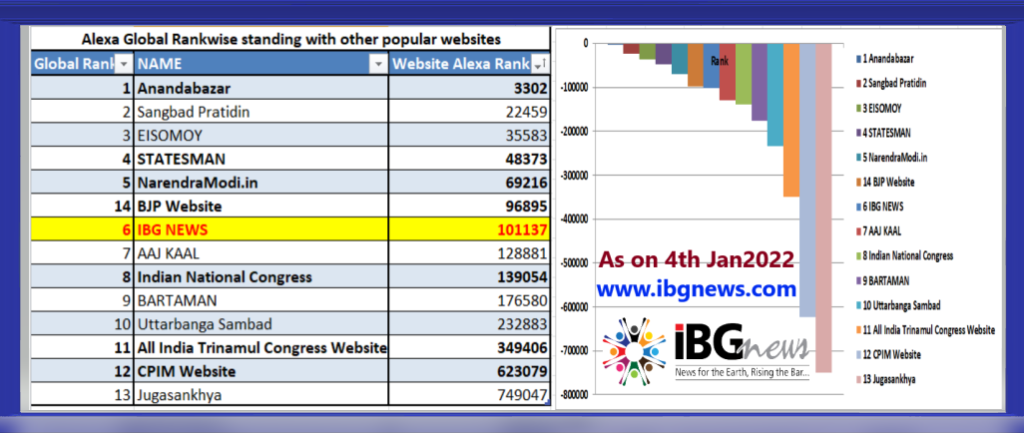Click the 'As on 4th Jan2022' caption

coord(696,259)
